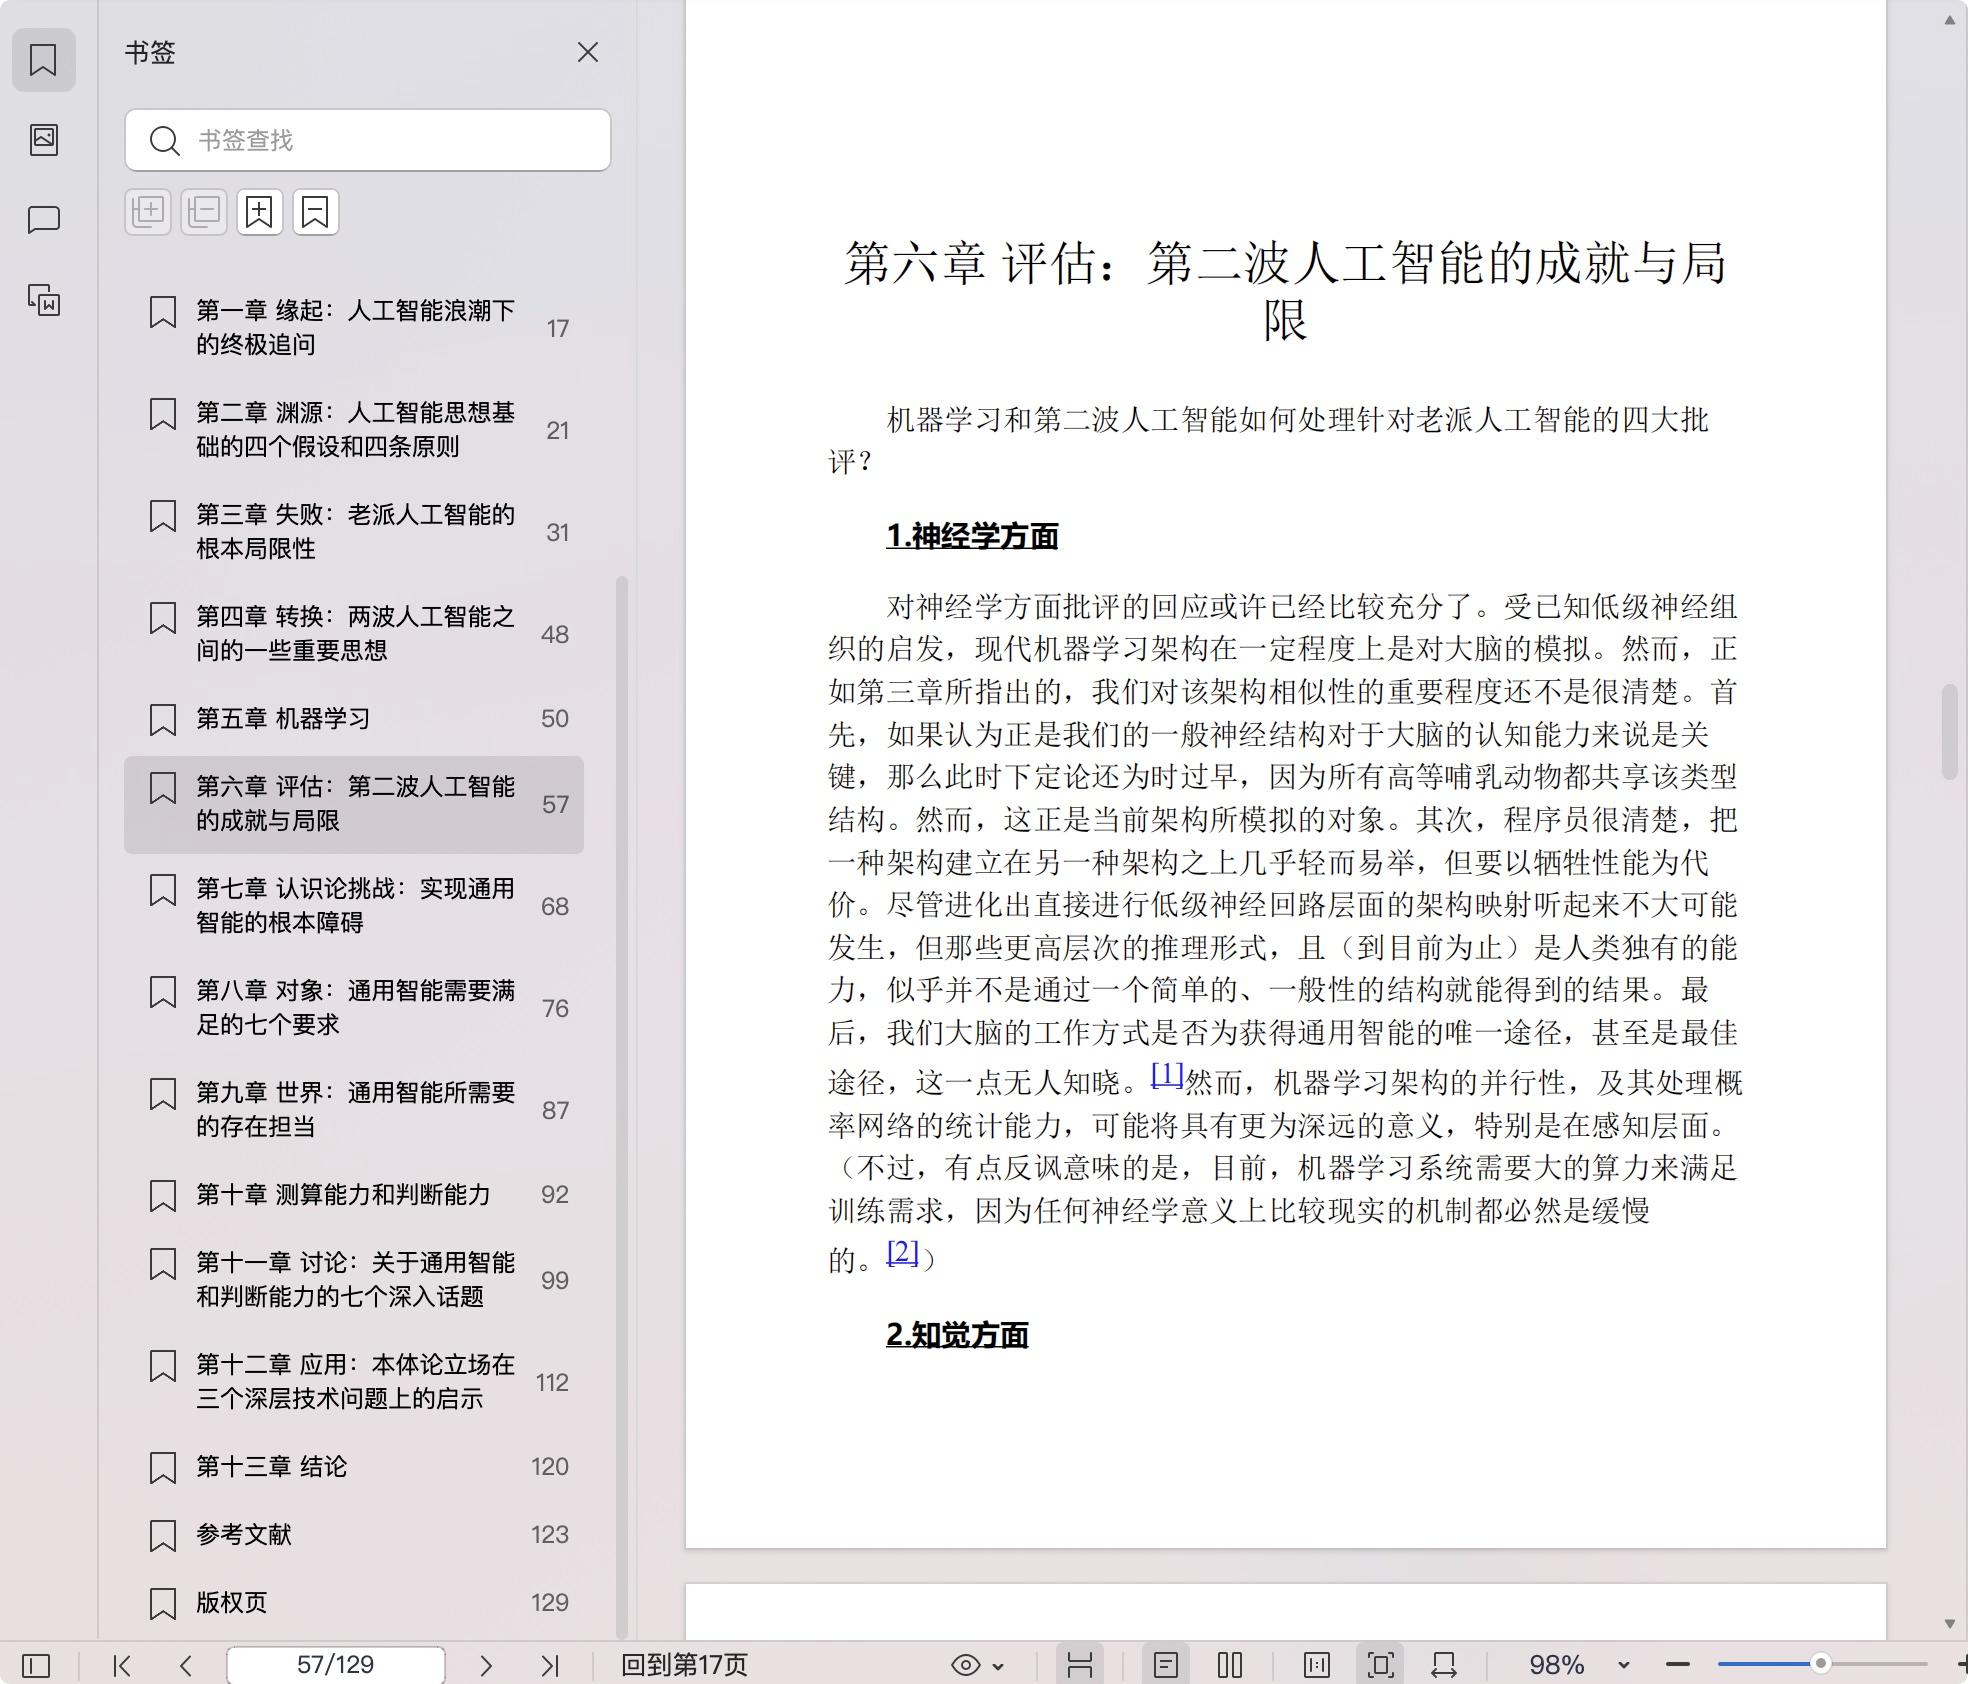Screen dimensions: 1968x1684
Task: Click the bookmark panel scrollbar
Action: pos(622,1107)
